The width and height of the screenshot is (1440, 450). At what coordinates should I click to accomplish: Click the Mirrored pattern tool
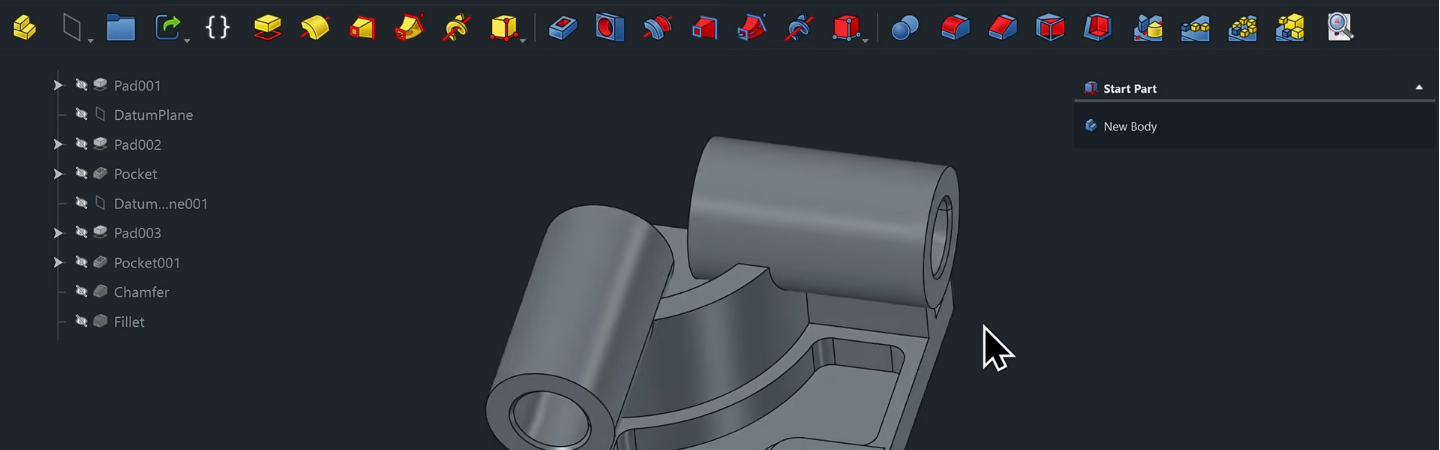(1147, 27)
